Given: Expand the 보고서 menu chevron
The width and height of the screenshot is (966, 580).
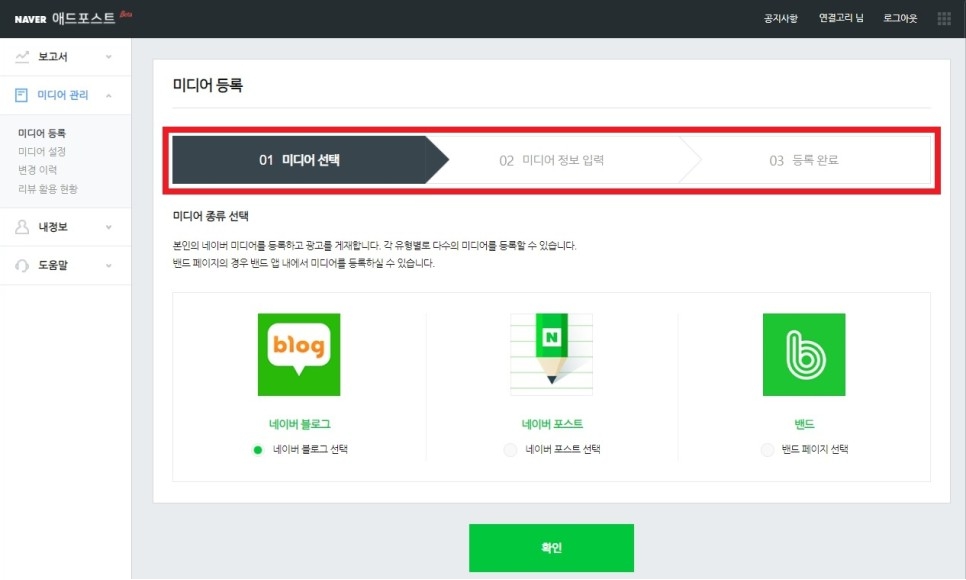Looking at the screenshot, I should 109,57.
